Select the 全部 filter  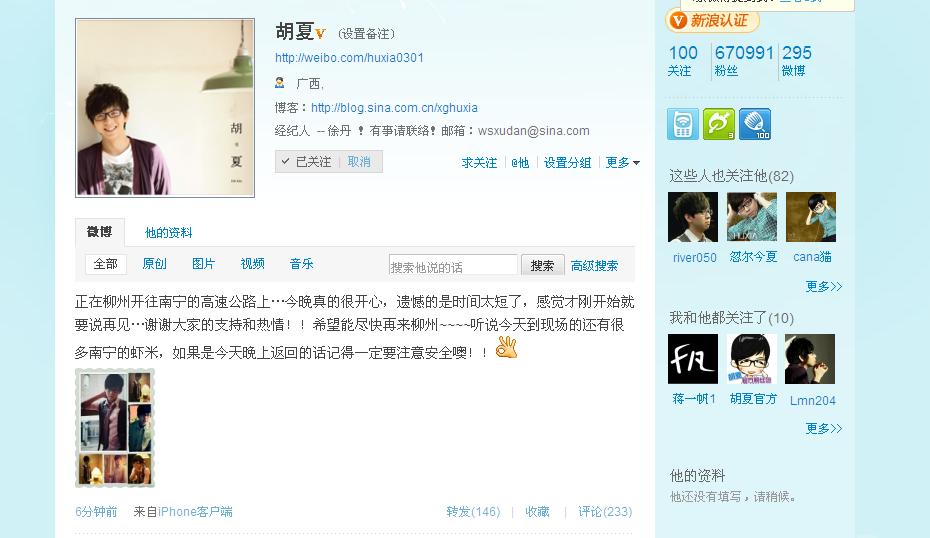106,264
